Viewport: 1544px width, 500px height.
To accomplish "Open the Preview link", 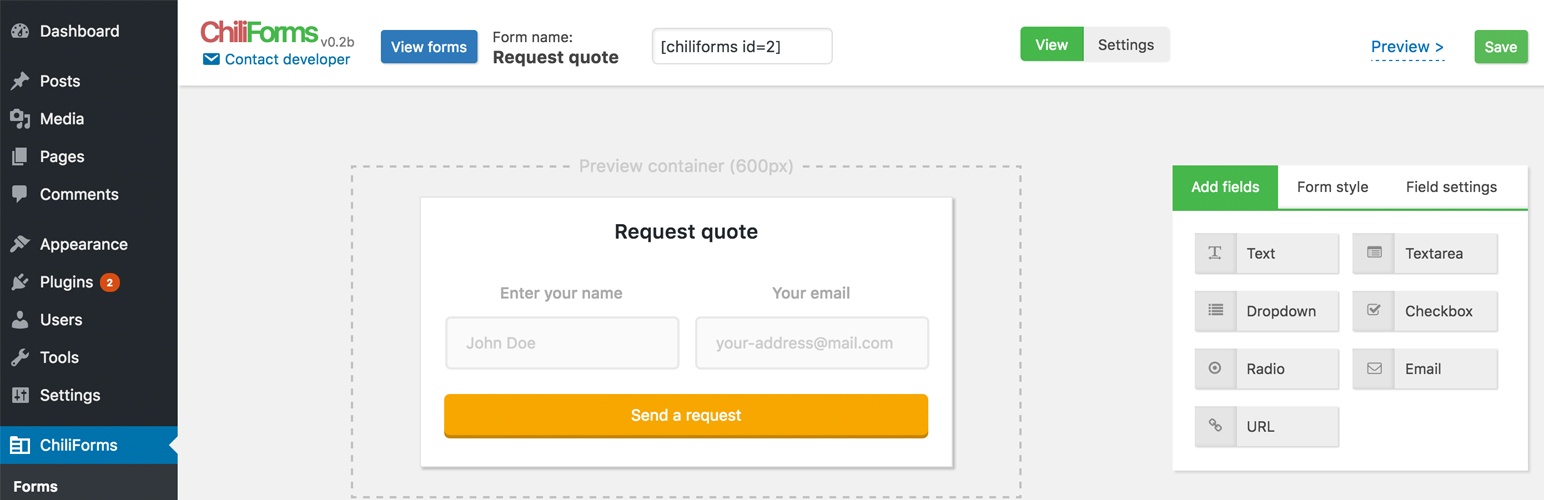I will click(x=1407, y=47).
